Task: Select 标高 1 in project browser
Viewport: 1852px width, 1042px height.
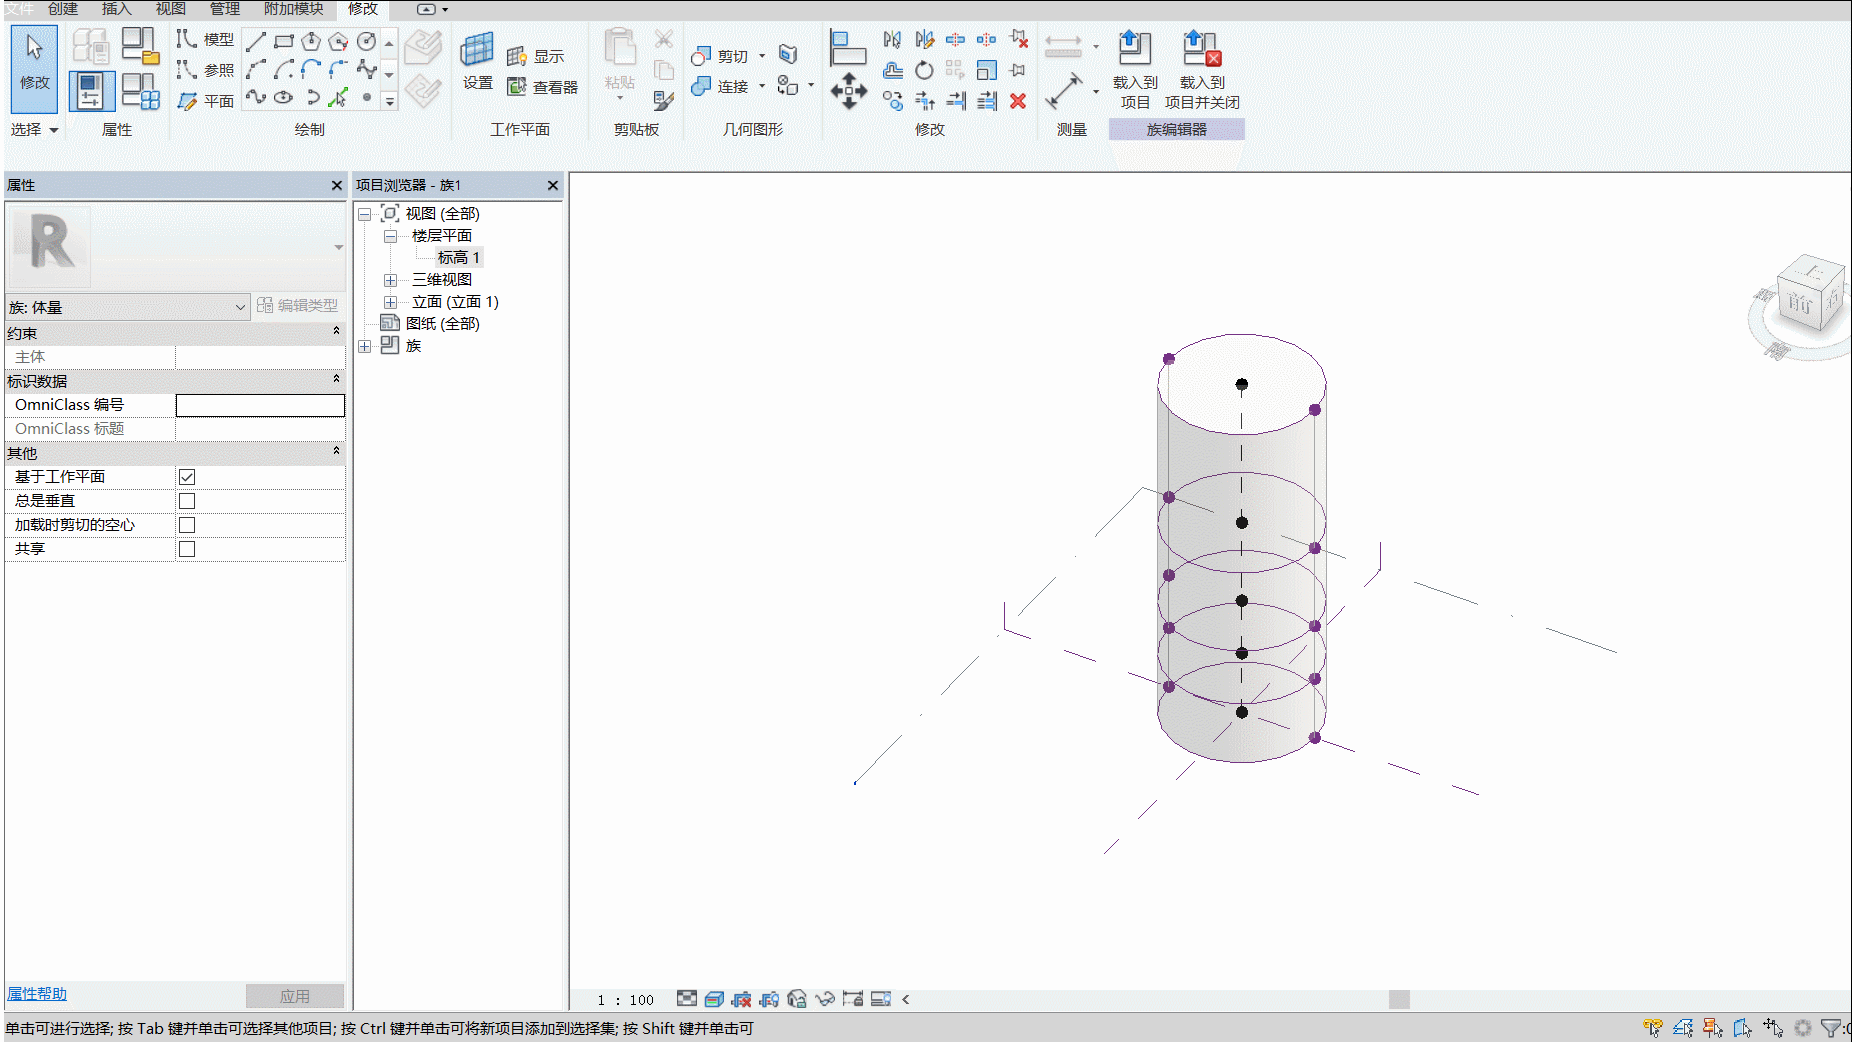Action: [459, 258]
